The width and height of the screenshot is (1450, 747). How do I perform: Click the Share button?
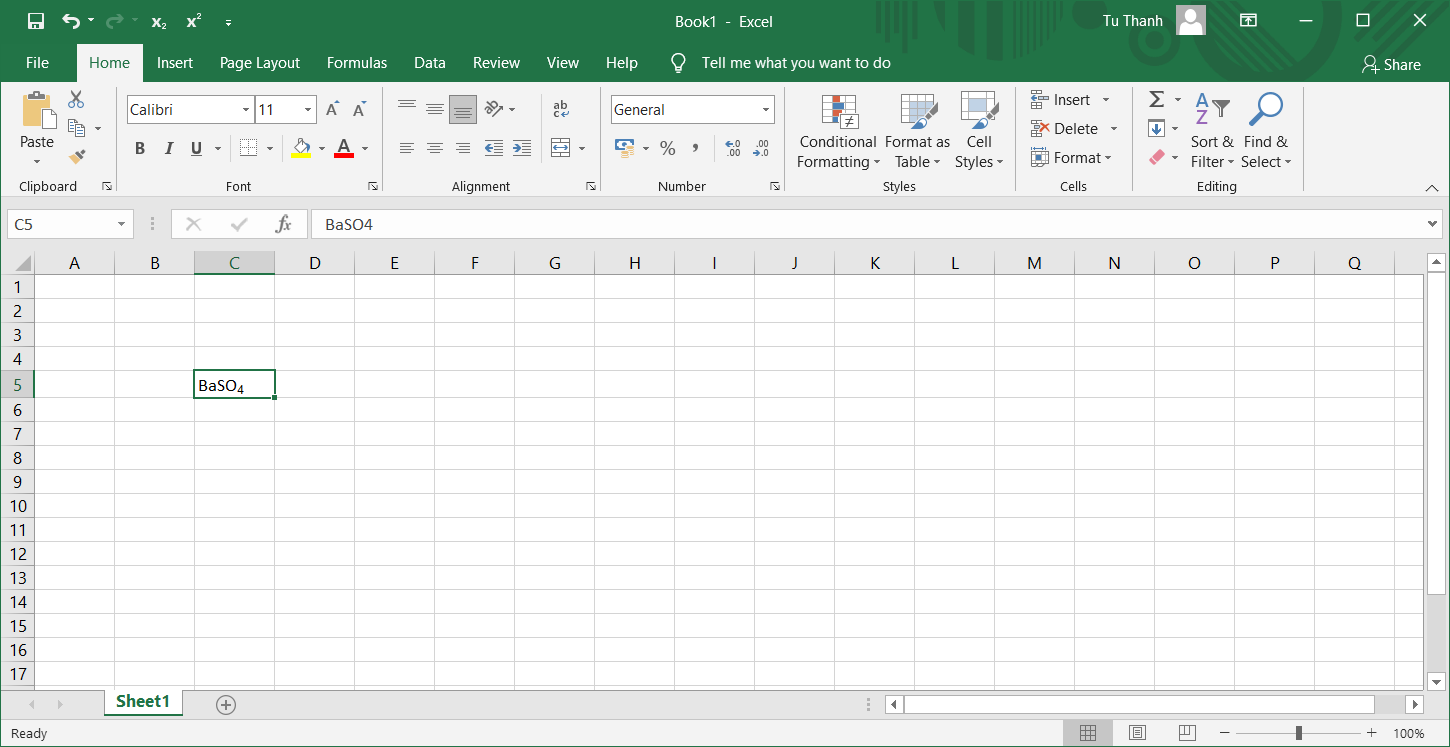tap(1390, 64)
